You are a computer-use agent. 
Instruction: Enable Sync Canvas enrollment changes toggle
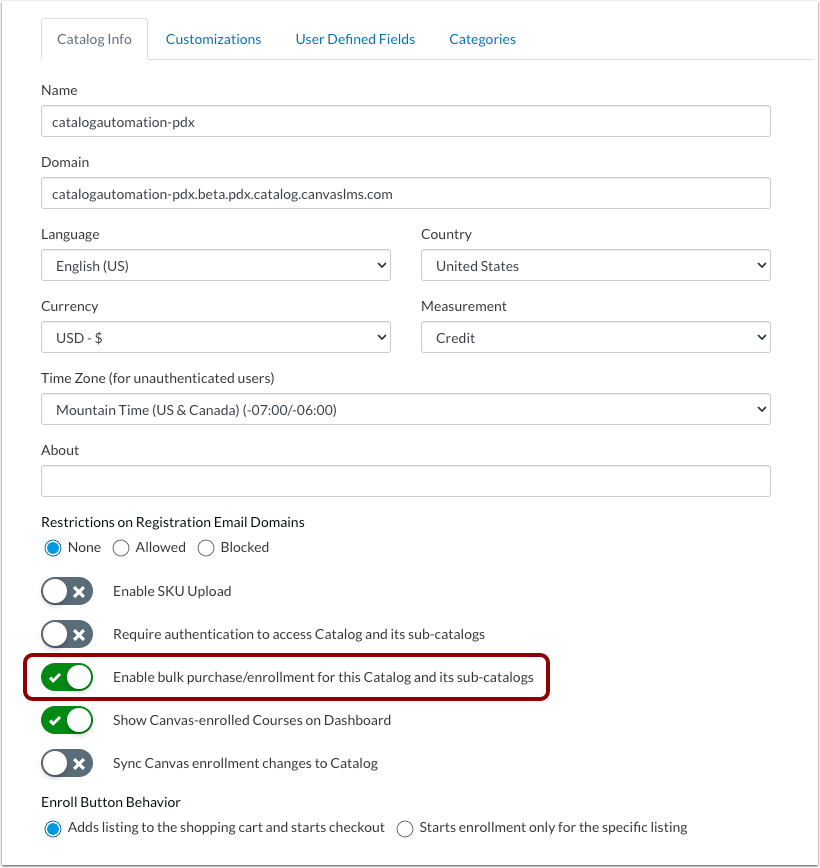67,763
